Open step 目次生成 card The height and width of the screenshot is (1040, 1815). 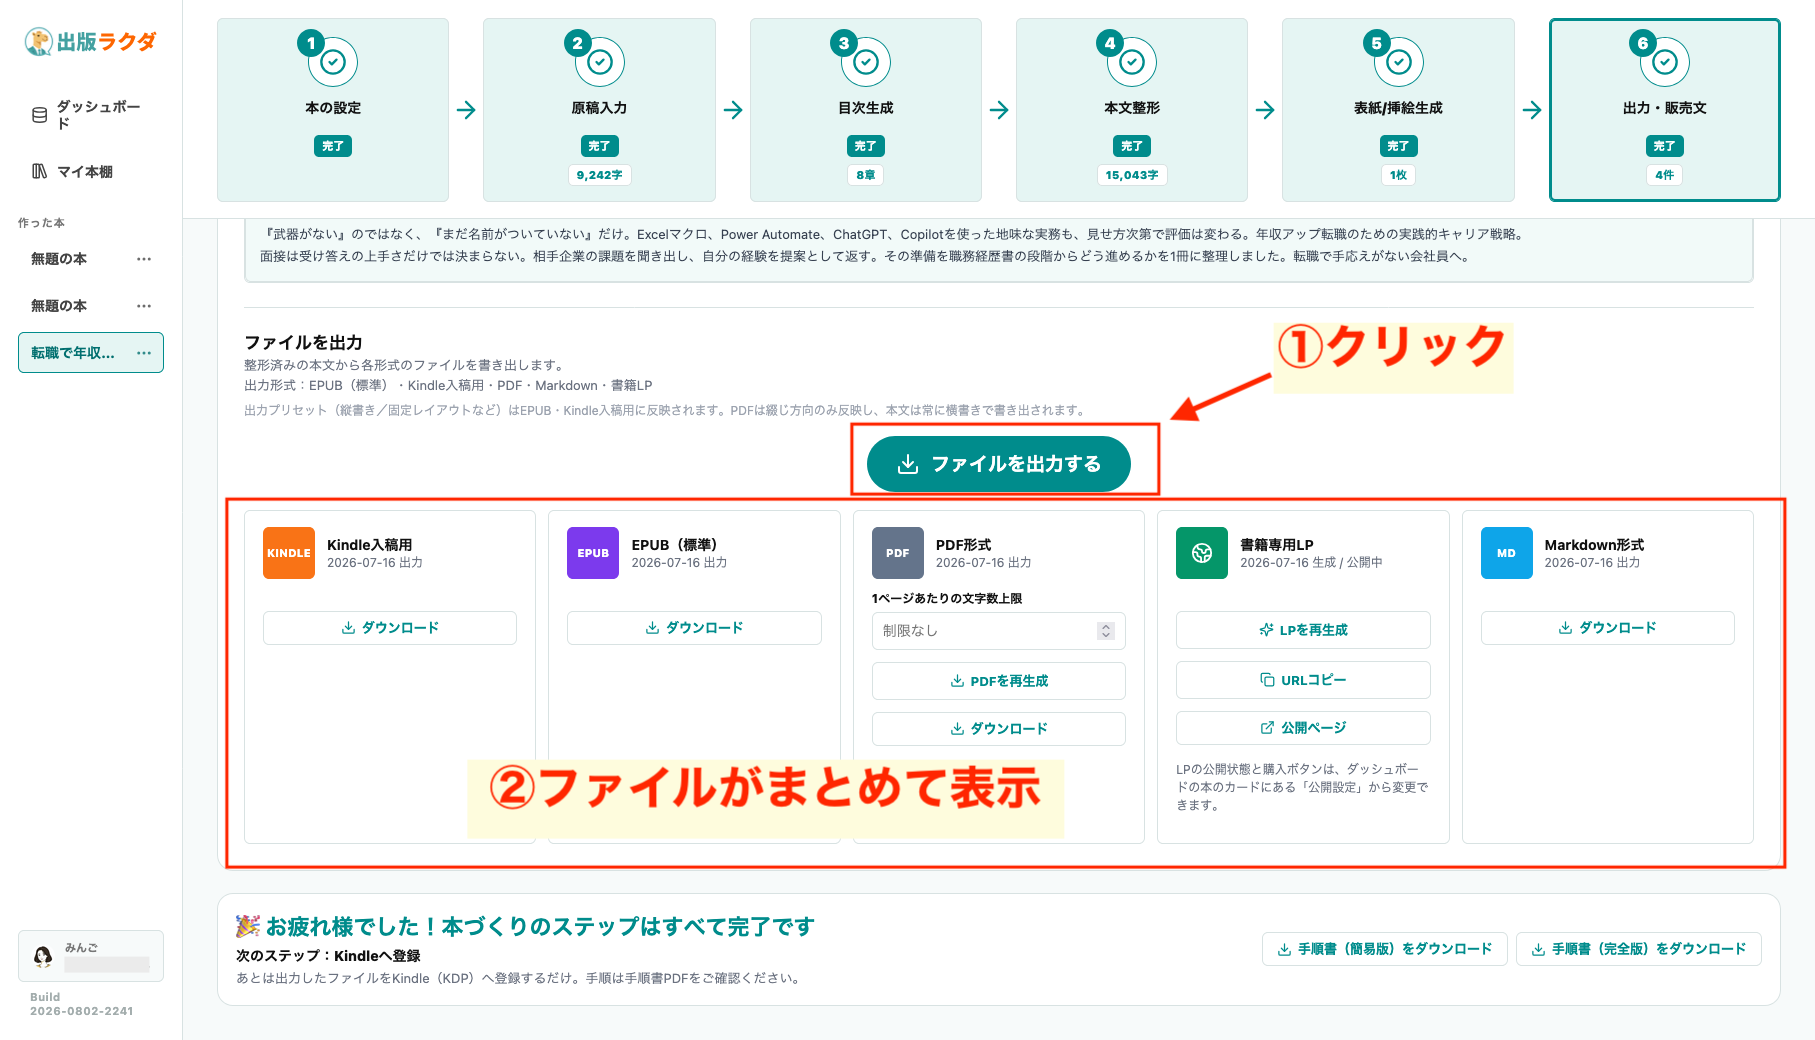[x=866, y=110]
